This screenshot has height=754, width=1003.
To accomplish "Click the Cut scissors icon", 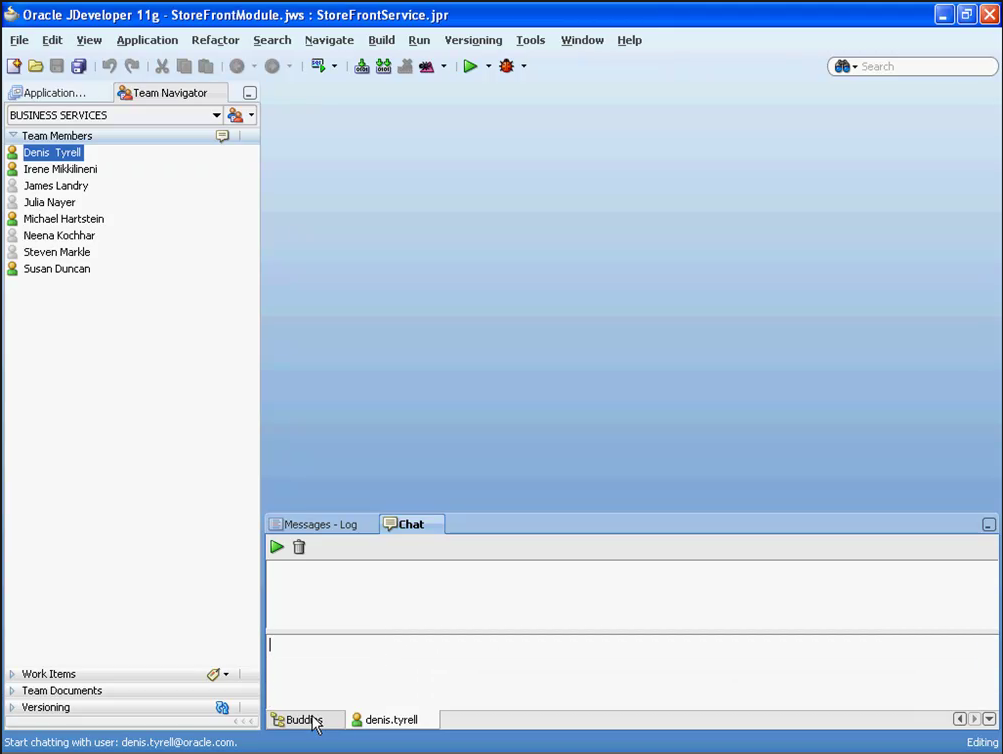I will 162,66.
